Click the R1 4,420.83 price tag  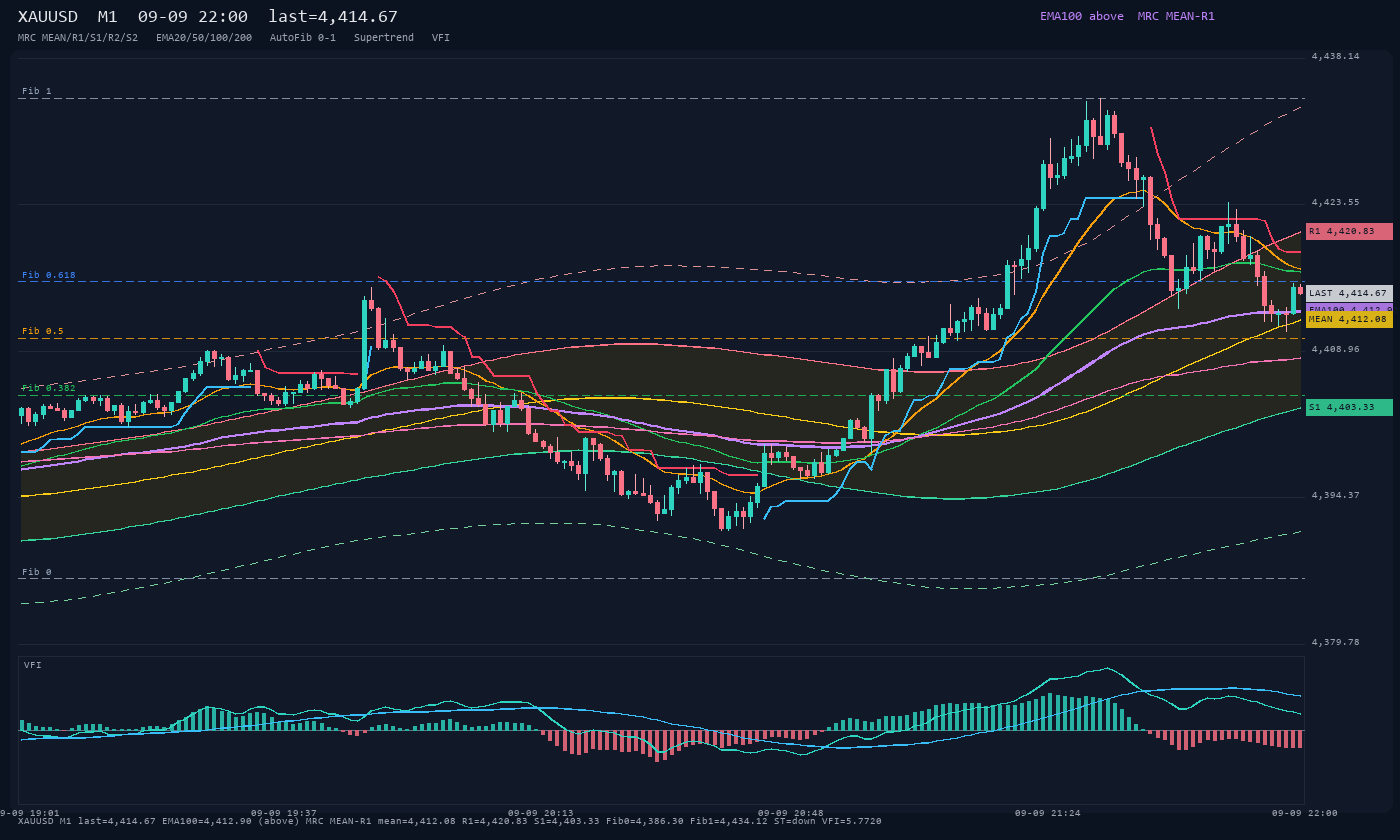tap(1349, 231)
